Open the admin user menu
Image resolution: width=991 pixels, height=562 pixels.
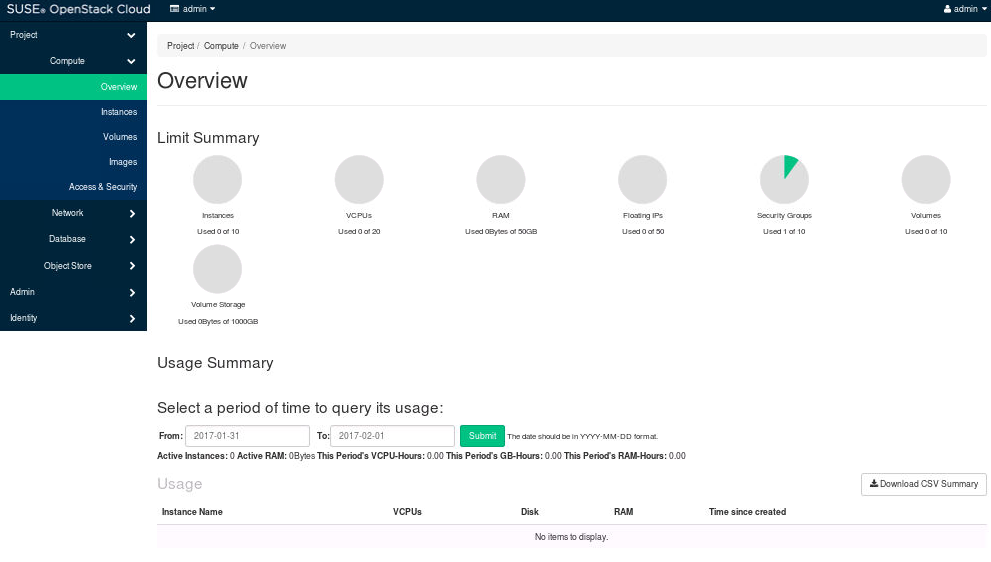click(x=964, y=9)
